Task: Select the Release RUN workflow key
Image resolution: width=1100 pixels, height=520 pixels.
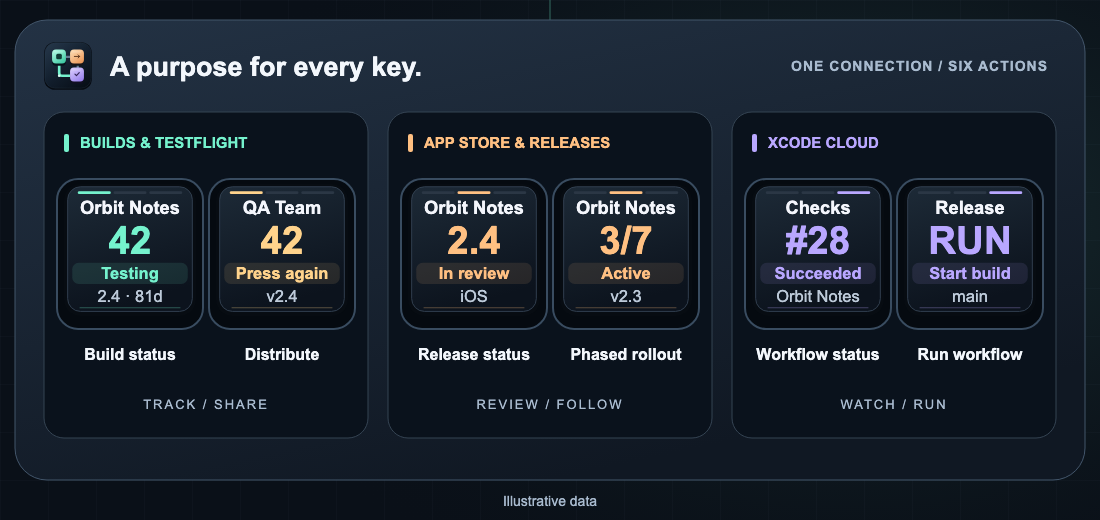Action: [970, 253]
